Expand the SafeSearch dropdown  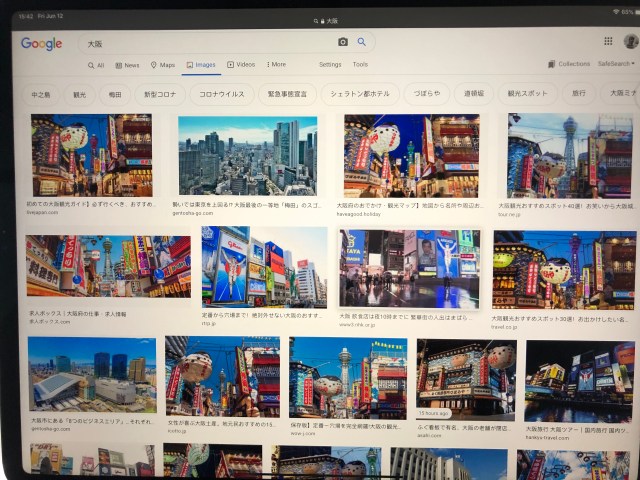coord(615,64)
